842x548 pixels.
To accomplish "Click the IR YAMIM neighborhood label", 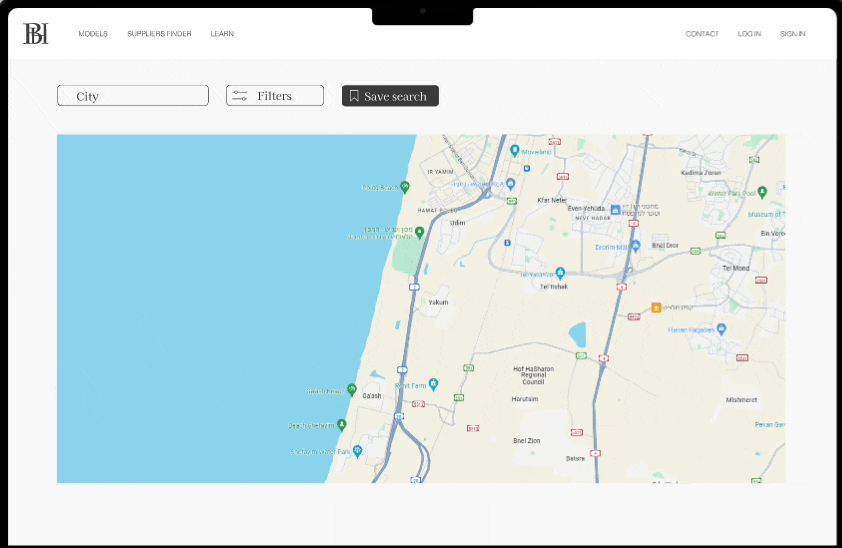I will [440, 172].
